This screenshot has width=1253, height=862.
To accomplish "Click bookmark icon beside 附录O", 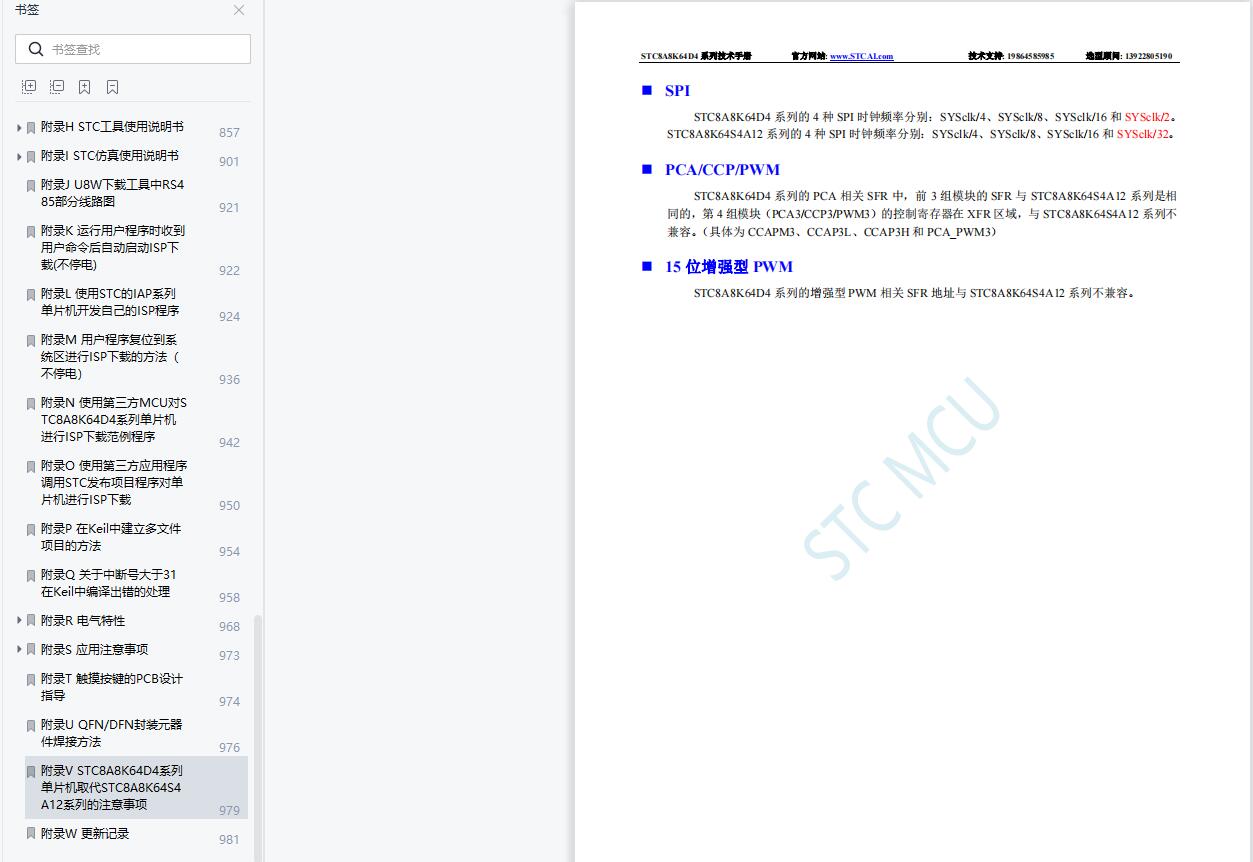I will [x=31, y=467].
